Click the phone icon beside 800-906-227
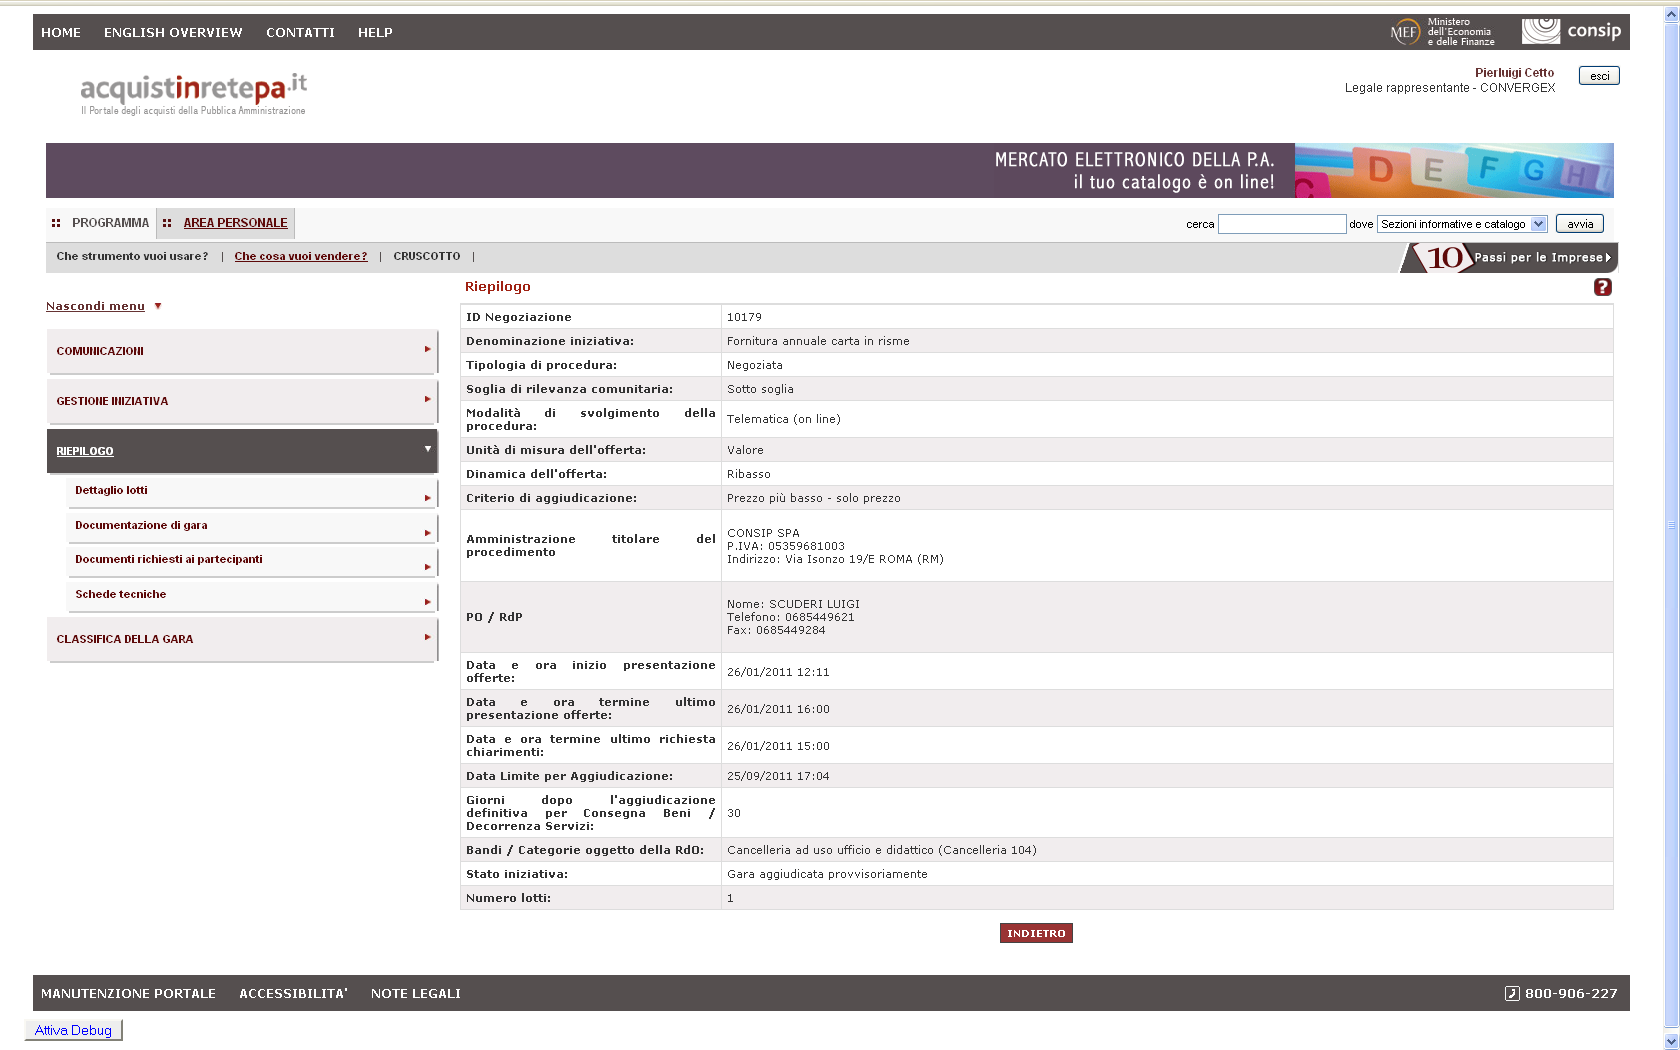Screen dimensions: 1680x1050 pos(1512,993)
